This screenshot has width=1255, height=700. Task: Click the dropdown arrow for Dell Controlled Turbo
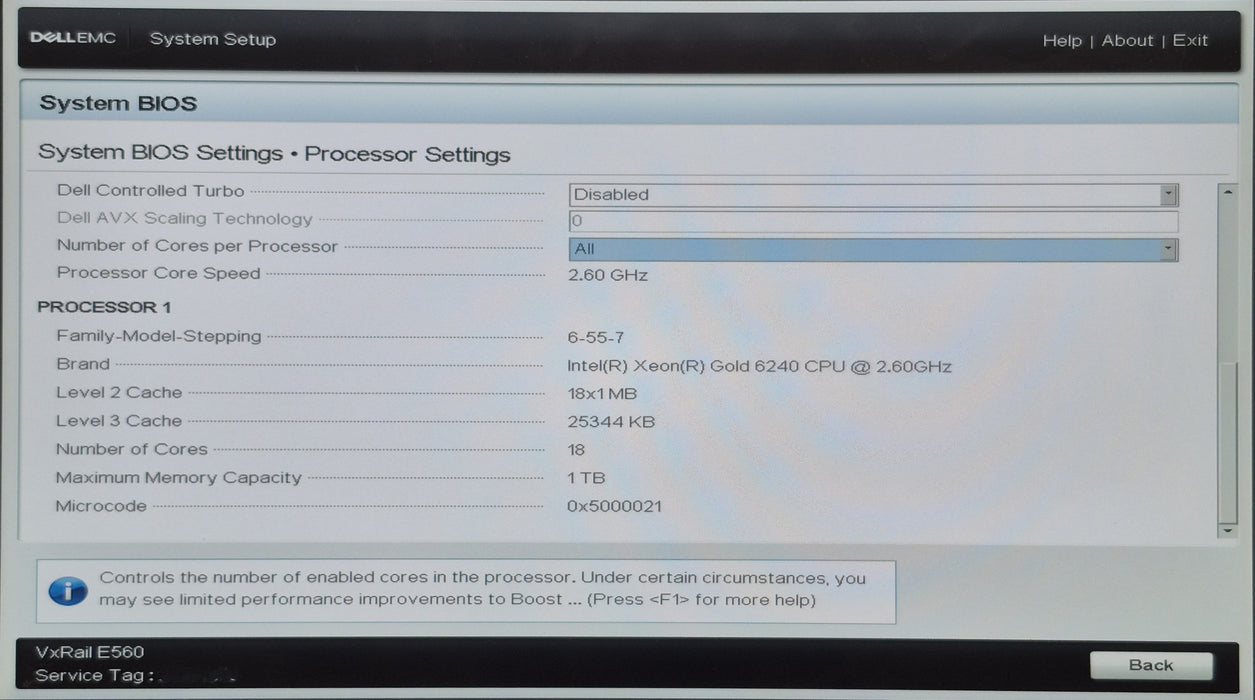click(x=1168, y=194)
